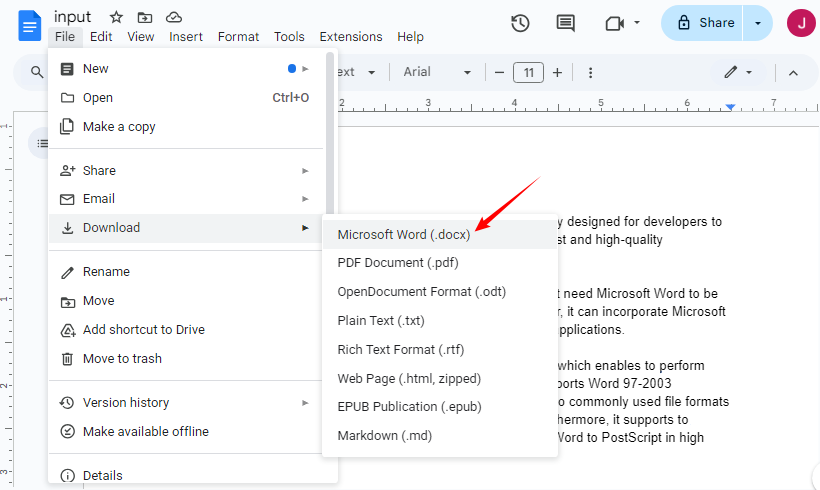Click the more options three-dot icon
Screen dimensions: 820x490
[x=590, y=72]
